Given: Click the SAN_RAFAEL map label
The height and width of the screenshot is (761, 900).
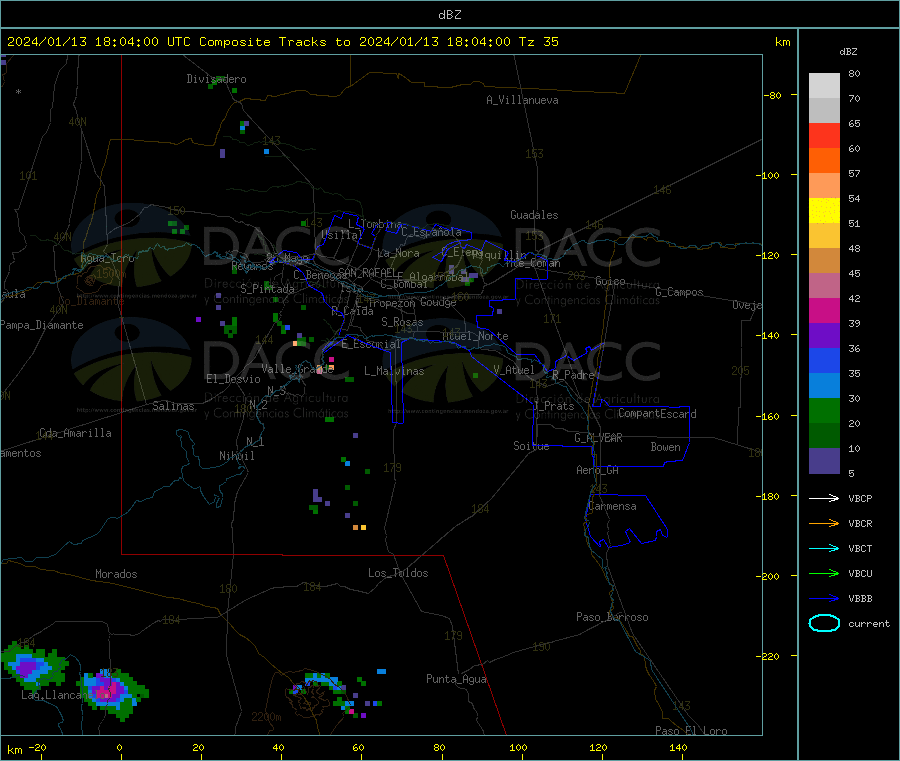Looking at the screenshot, I should pos(367,273).
